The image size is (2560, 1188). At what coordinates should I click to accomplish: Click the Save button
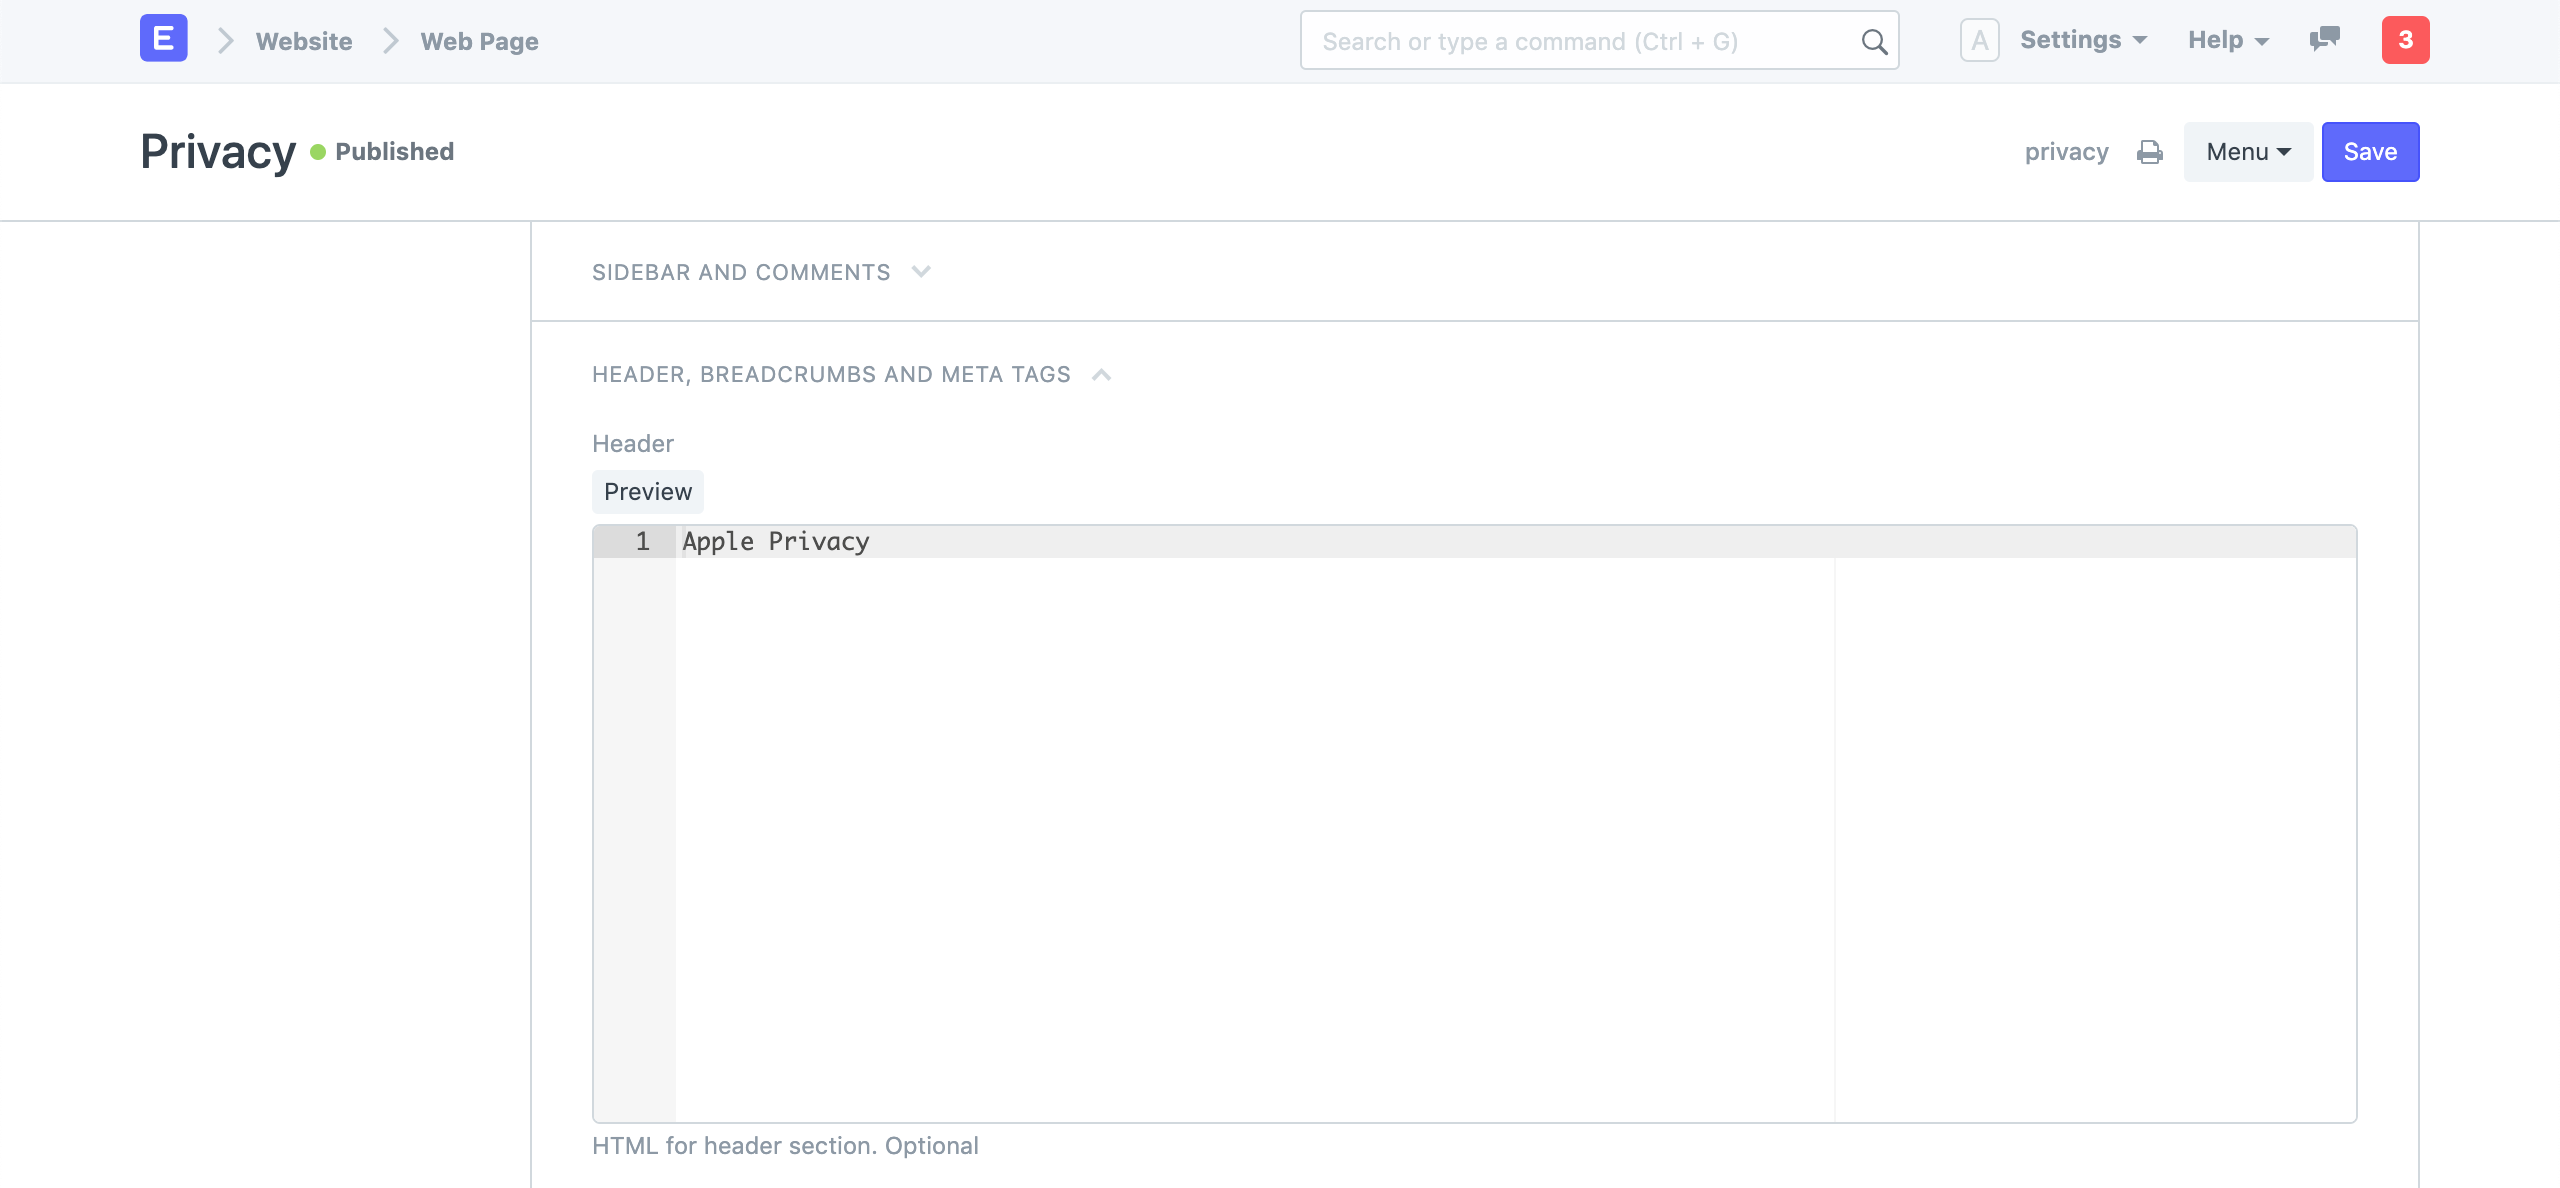click(2370, 151)
